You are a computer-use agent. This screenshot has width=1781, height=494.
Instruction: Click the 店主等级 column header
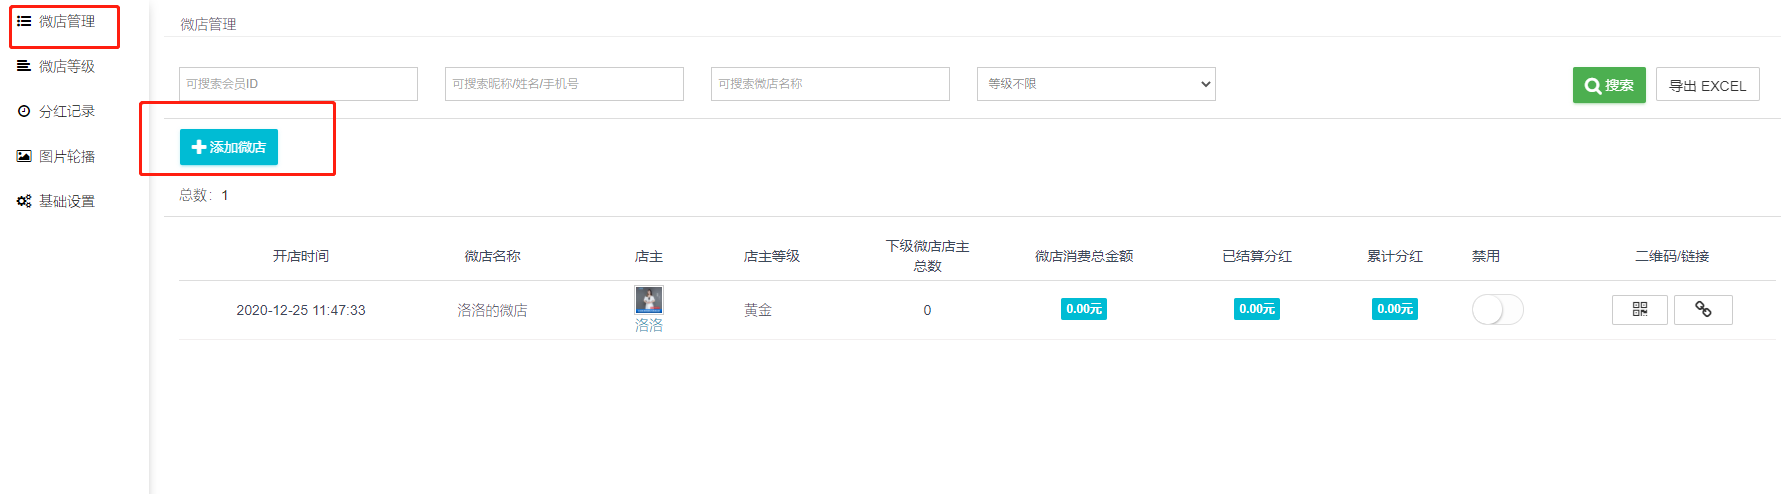[771, 256]
